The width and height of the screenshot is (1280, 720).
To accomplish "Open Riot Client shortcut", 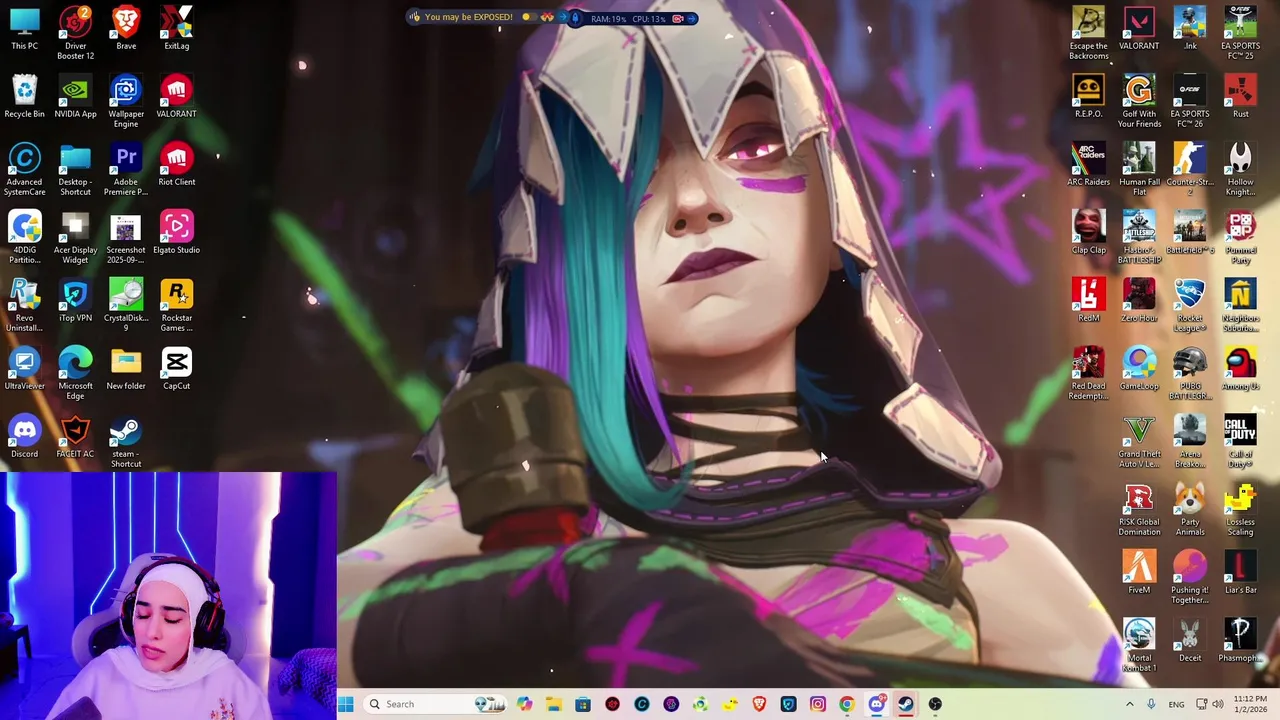I will [x=176, y=164].
